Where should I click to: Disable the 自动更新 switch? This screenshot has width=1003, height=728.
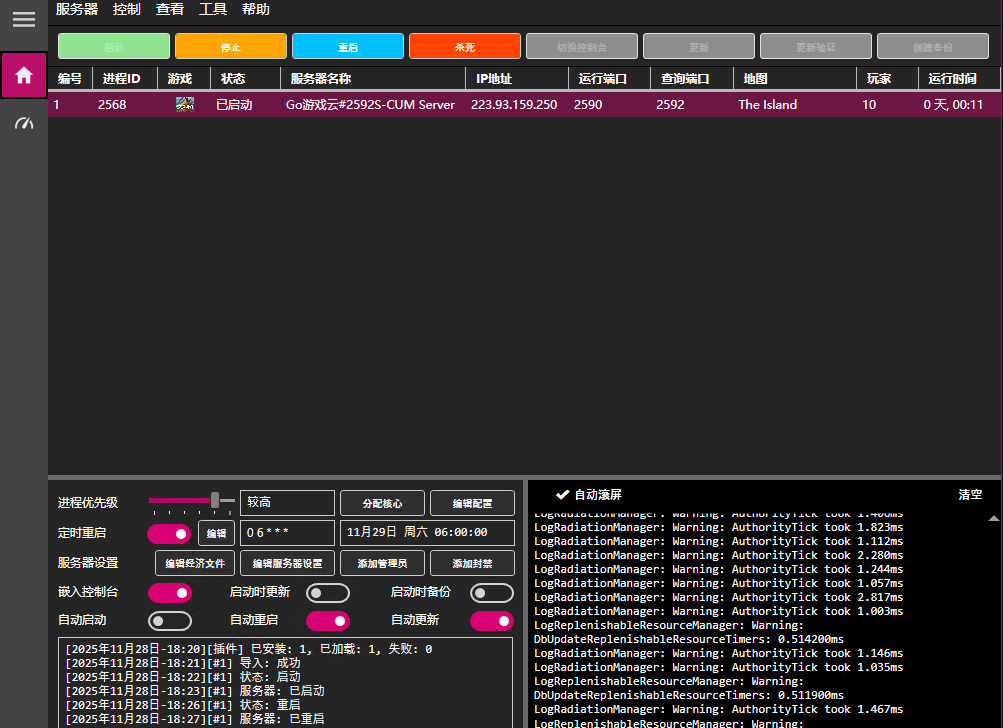pyautogui.click(x=491, y=621)
